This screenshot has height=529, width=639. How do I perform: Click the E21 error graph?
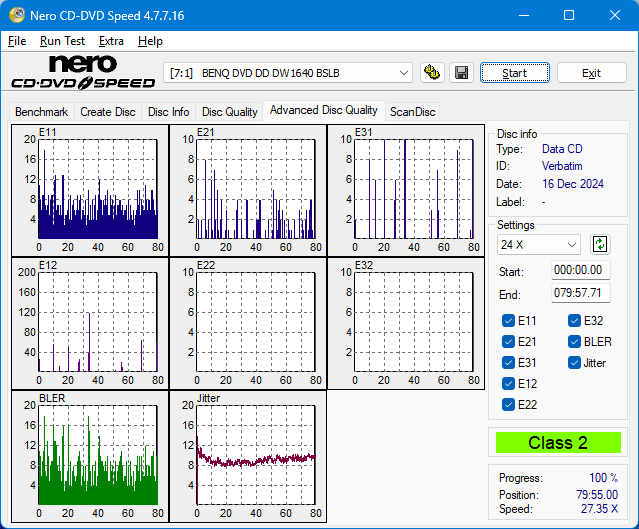(x=248, y=190)
